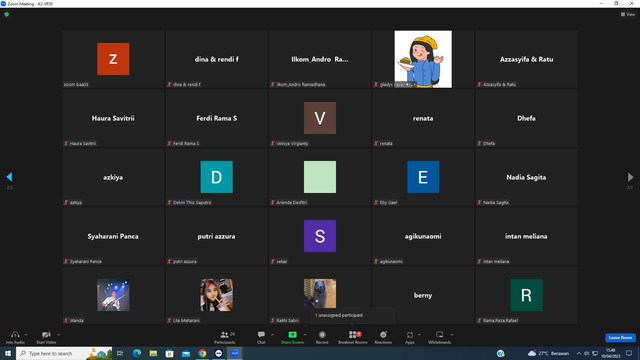Select the putri azzura tile
Viewport: 640px width, 360px height.
tap(216, 236)
